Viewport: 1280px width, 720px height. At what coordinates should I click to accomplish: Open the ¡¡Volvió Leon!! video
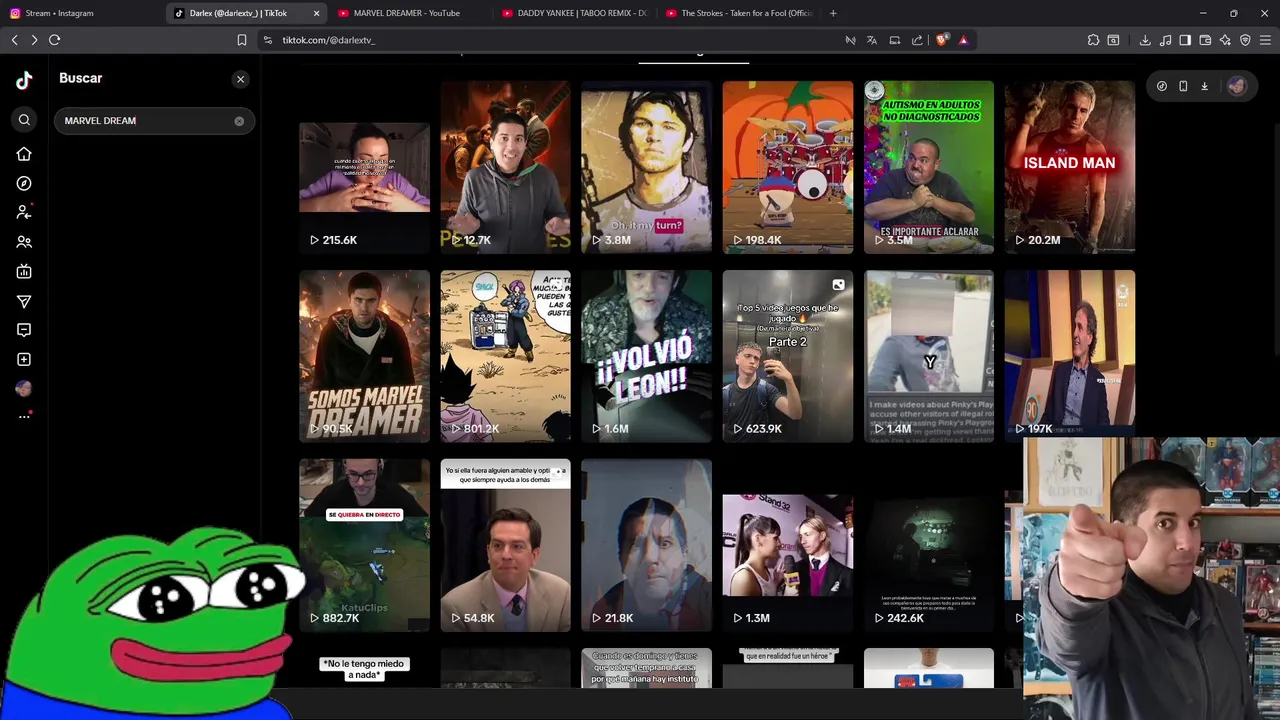tap(646, 356)
